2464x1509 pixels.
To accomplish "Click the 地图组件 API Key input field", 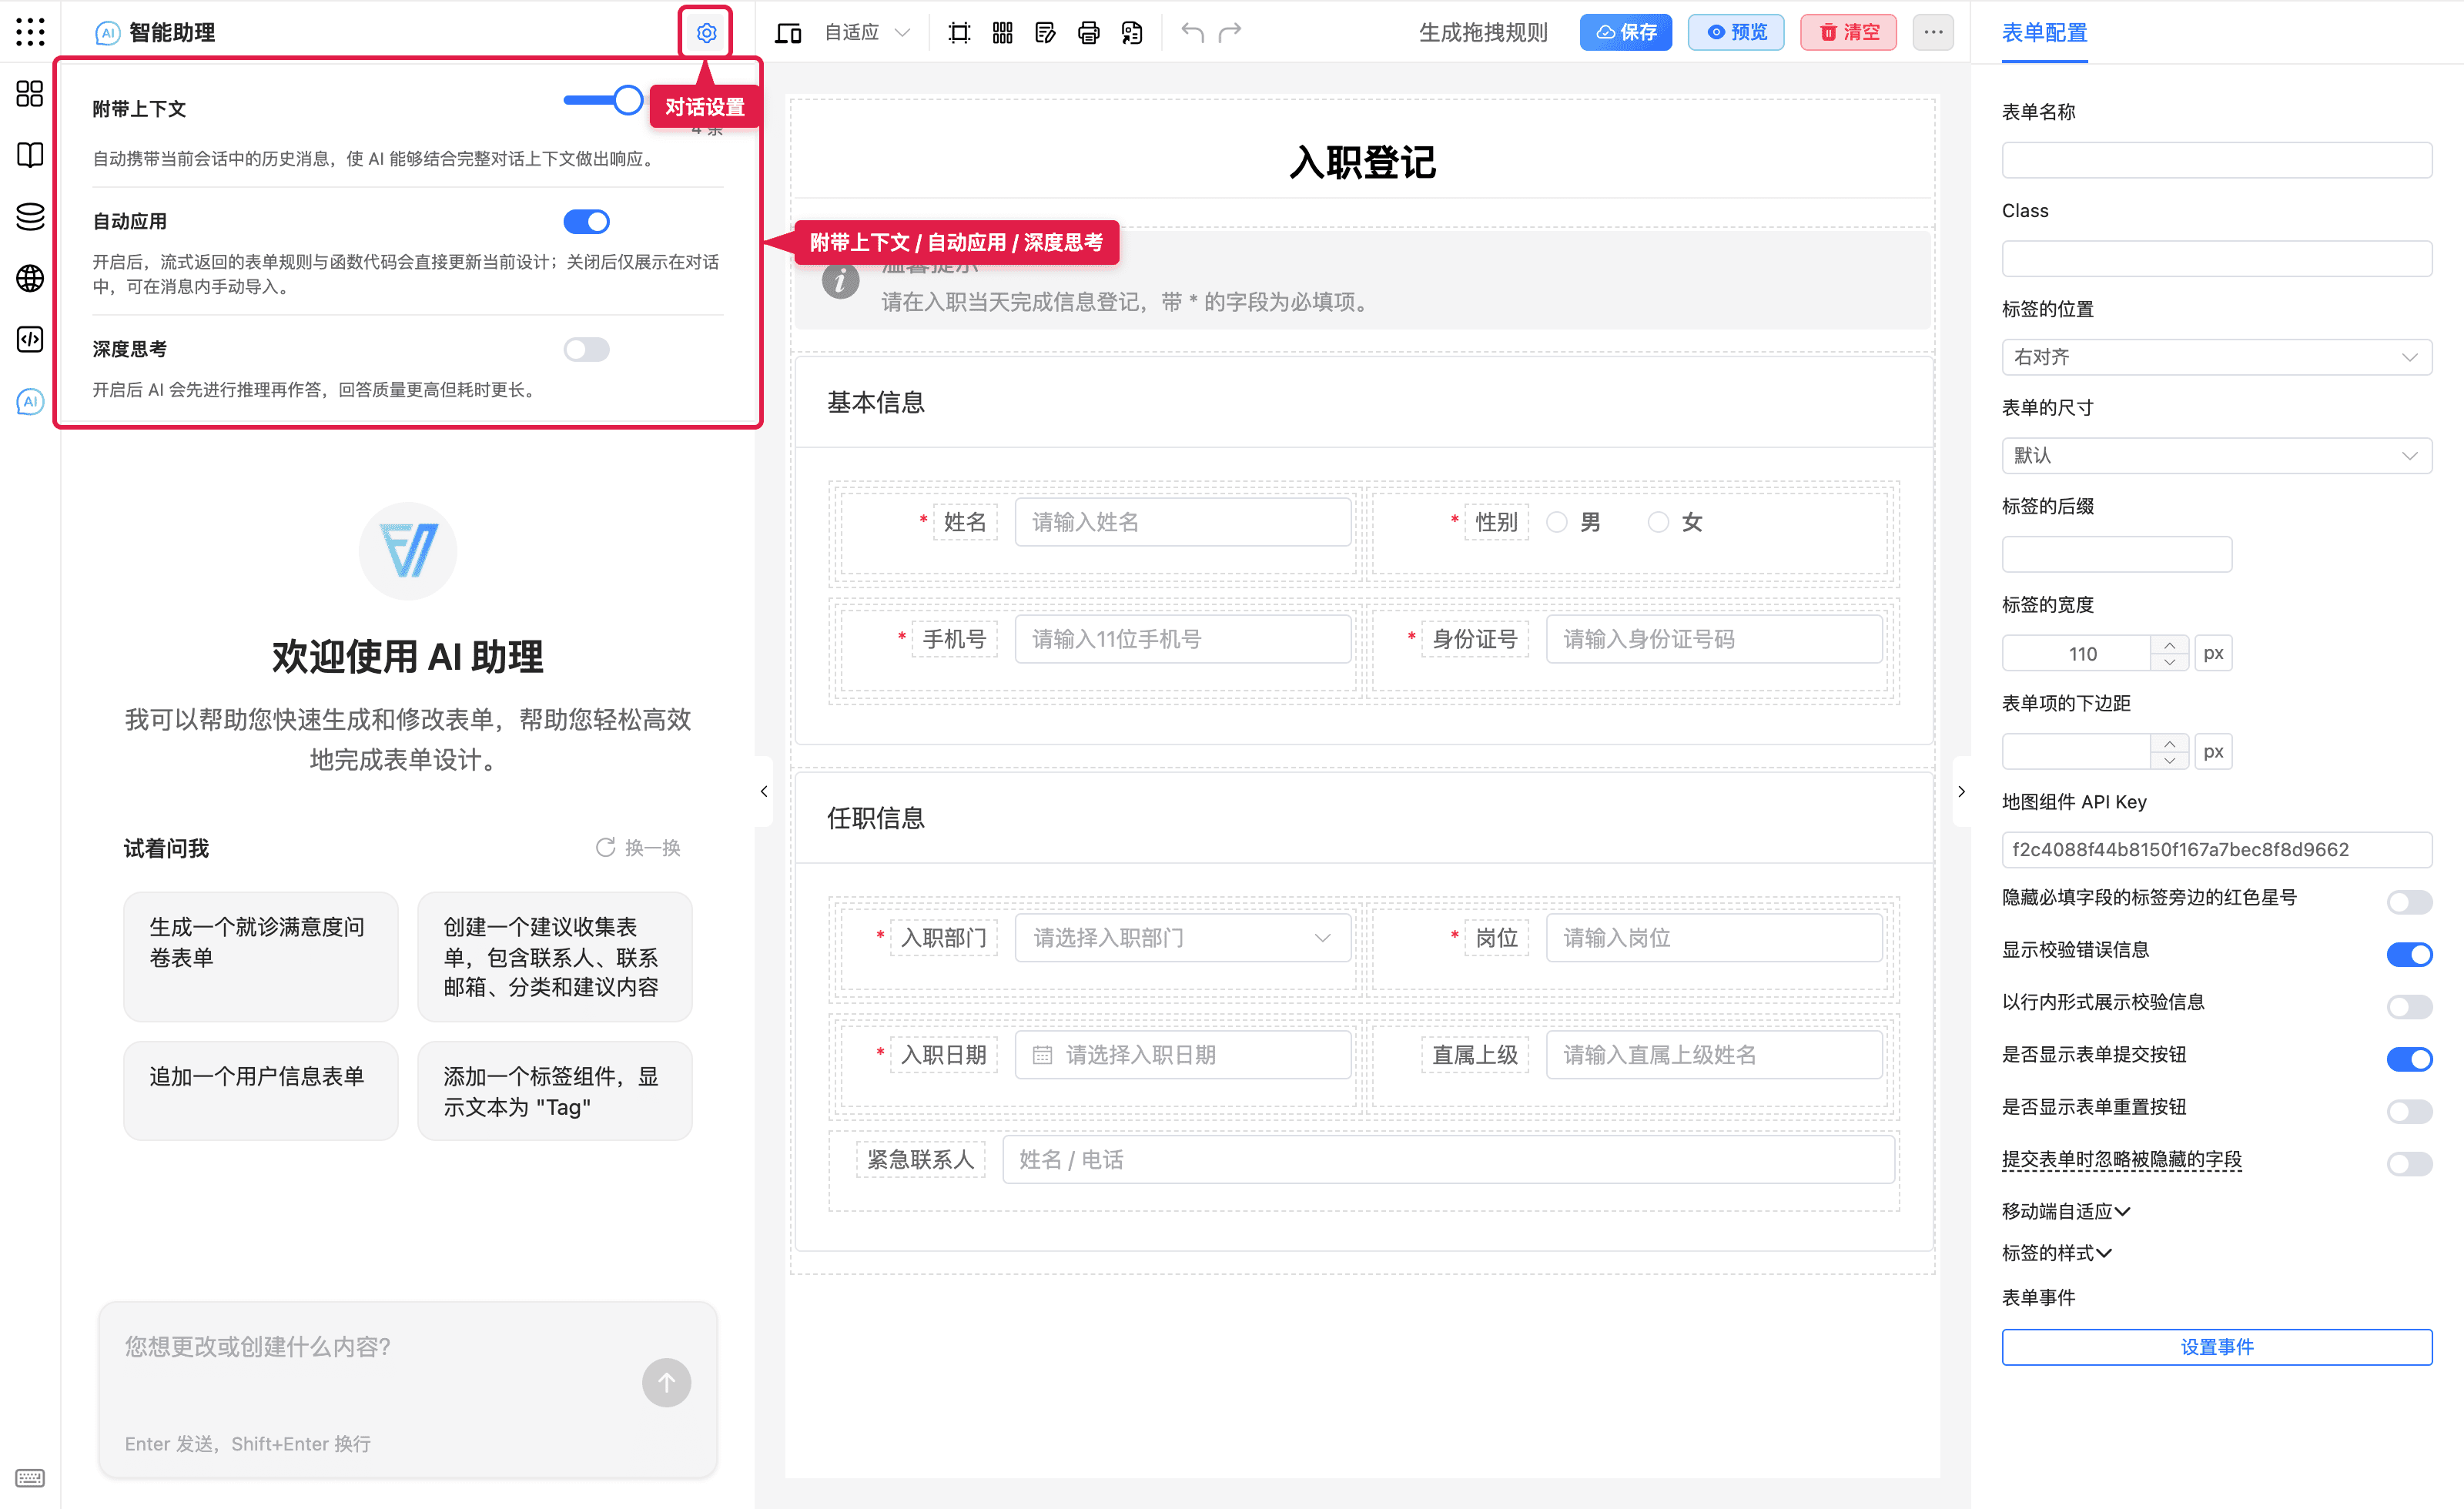I will (2216, 850).
